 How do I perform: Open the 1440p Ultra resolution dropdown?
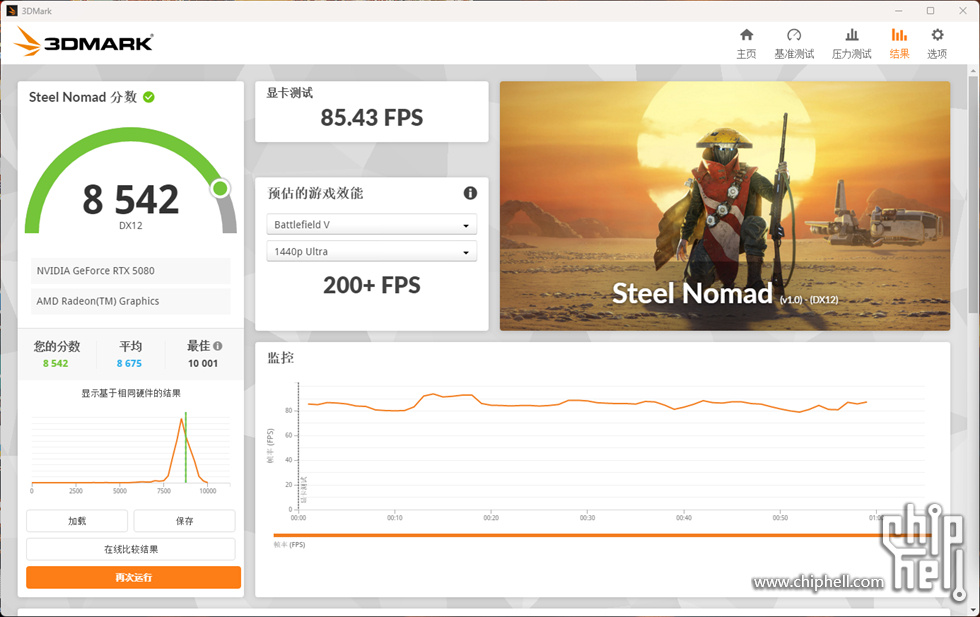click(x=371, y=251)
